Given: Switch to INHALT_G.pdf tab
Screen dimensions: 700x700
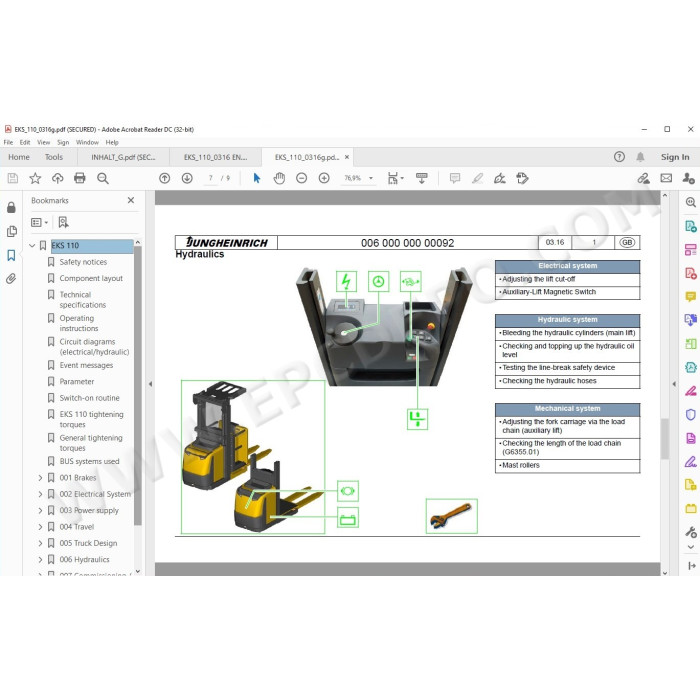Looking at the screenshot, I should click(x=123, y=157).
